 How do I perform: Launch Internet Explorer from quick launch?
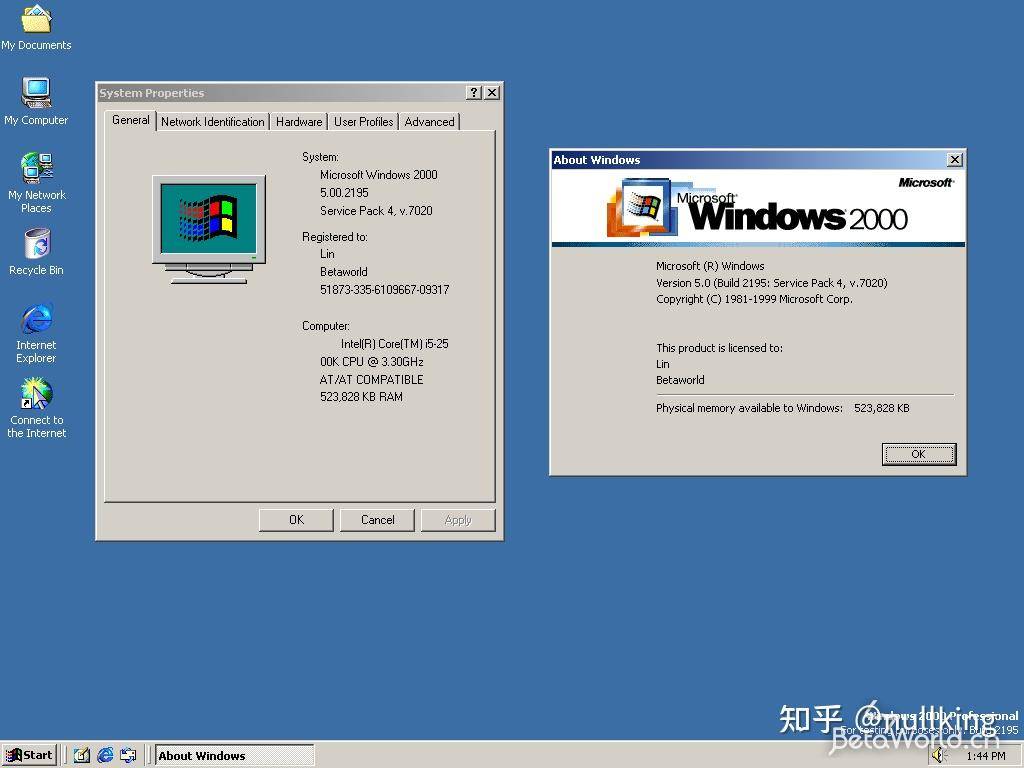[105, 755]
